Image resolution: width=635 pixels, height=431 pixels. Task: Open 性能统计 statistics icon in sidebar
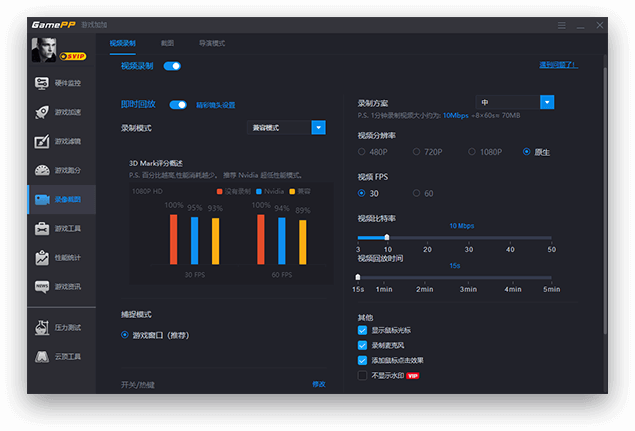tap(58, 257)
